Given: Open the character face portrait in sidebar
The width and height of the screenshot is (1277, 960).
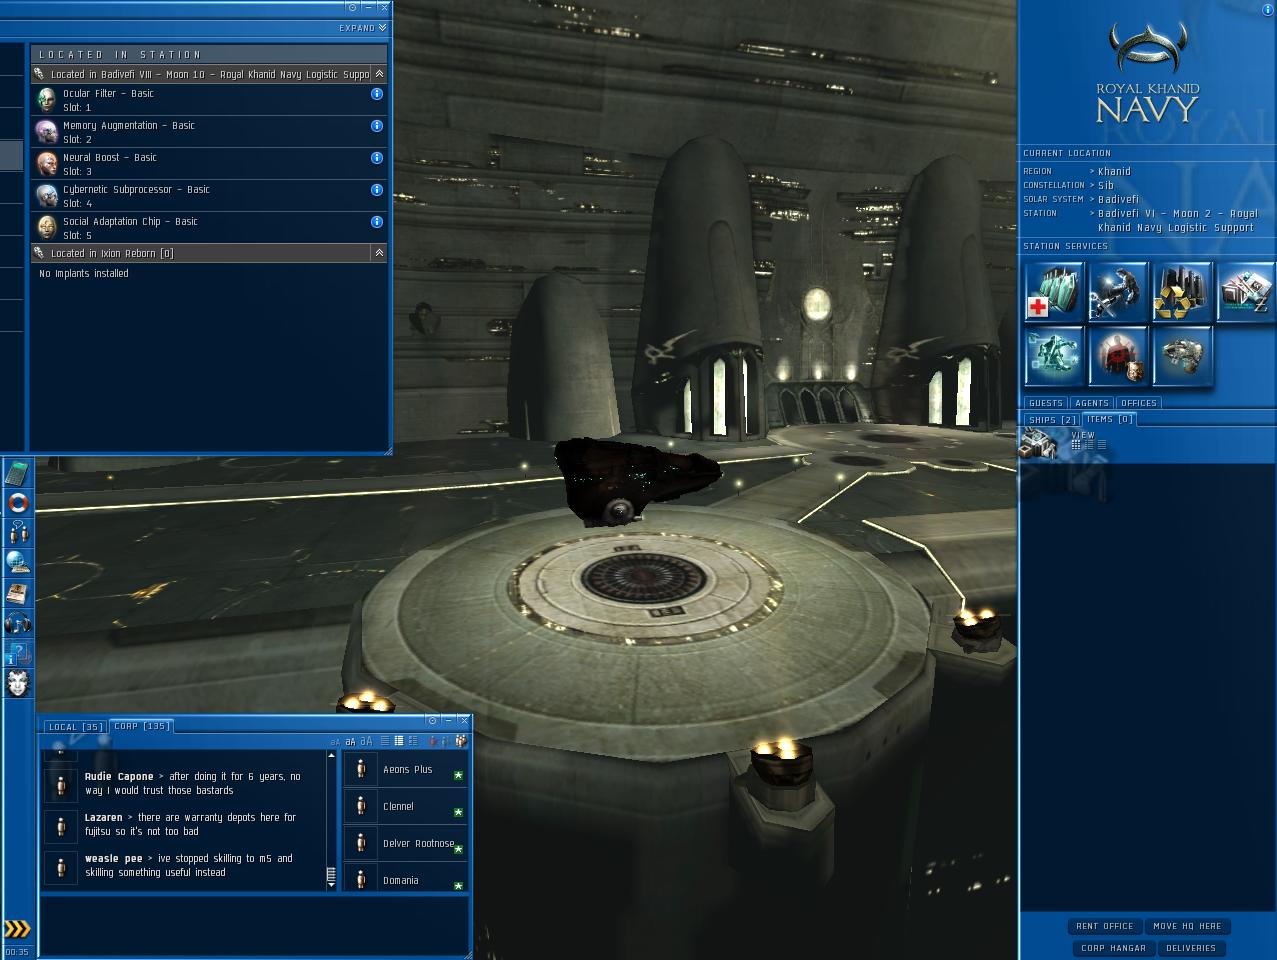Looking at the screenshot, I should click(18, 683).
